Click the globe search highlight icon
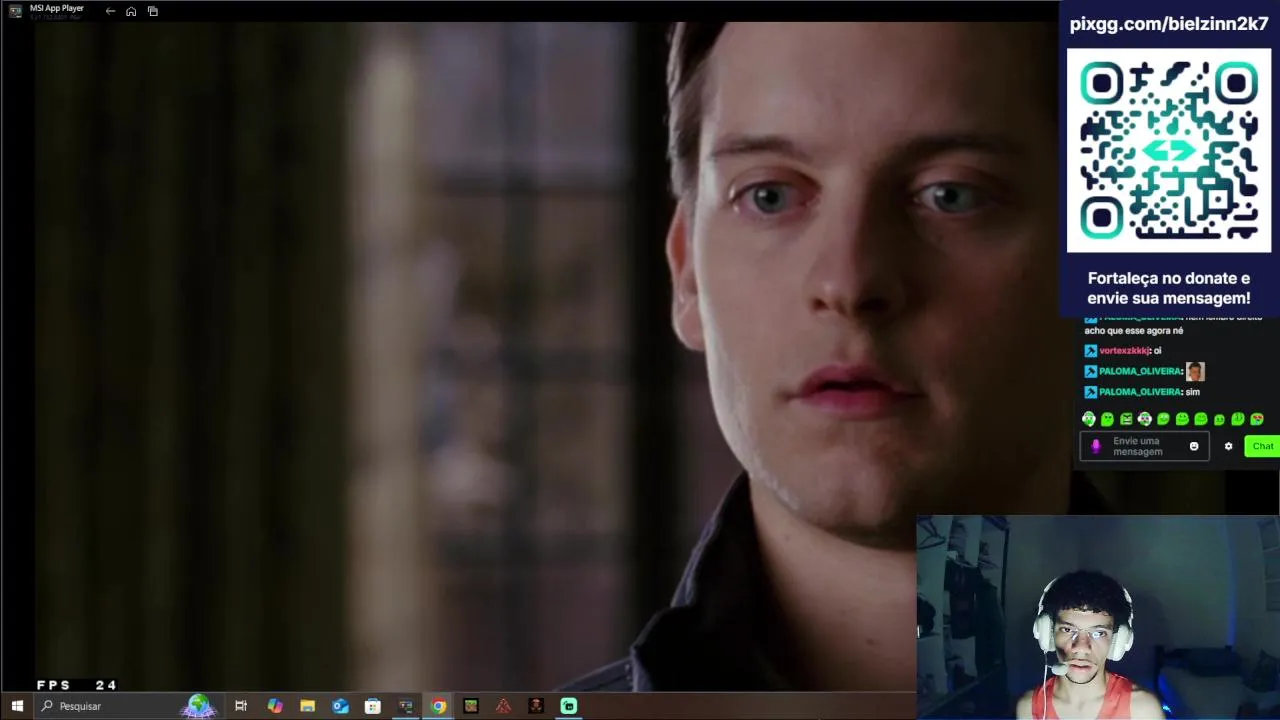Image resolution: width=1280 pixels, height=720 pixels. [199, 706]
